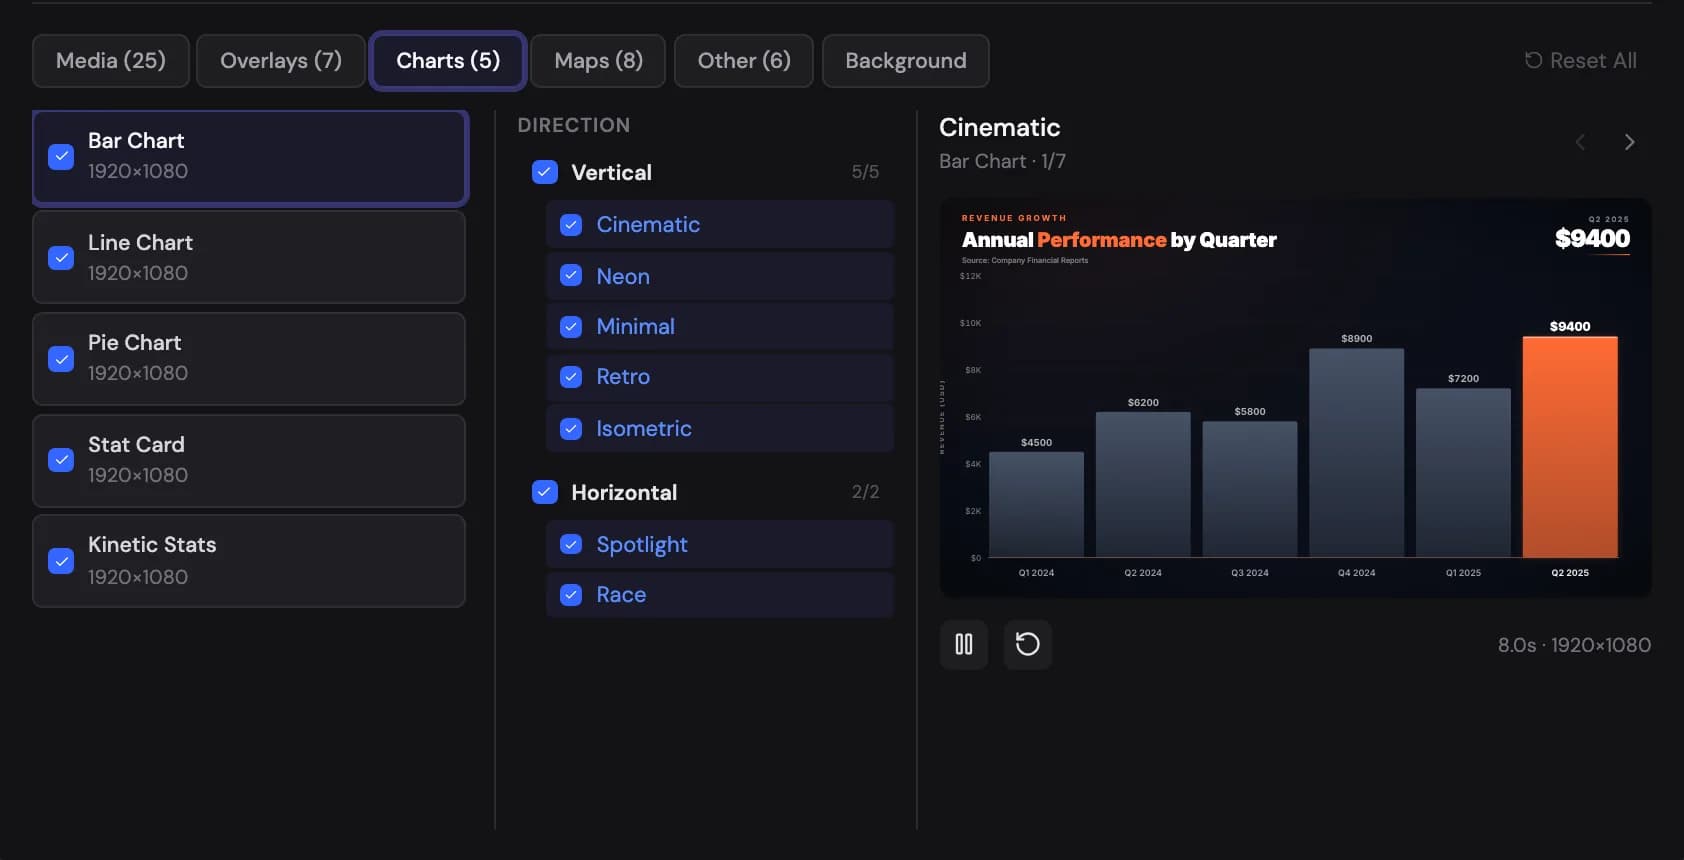Uncheck the Spotlight style checkbox
Screen dimensions: 1684x860
[571, 544]
